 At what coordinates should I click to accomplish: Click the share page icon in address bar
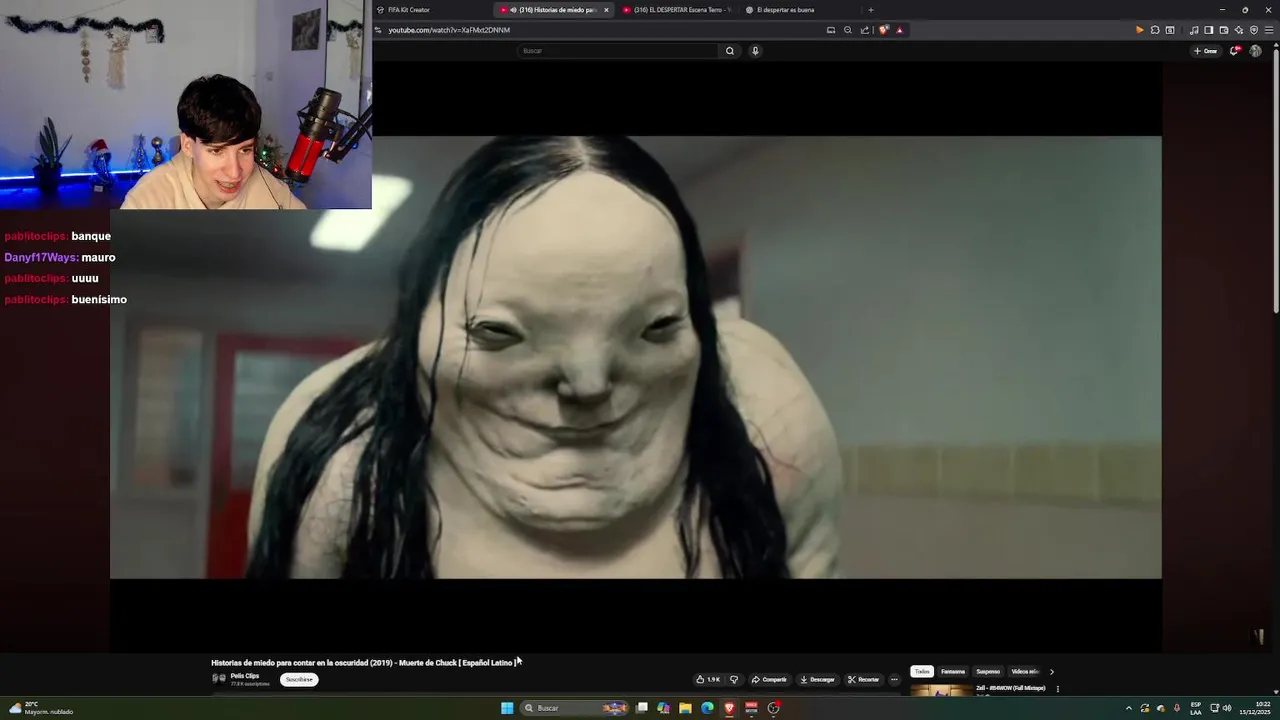(865, 30)
